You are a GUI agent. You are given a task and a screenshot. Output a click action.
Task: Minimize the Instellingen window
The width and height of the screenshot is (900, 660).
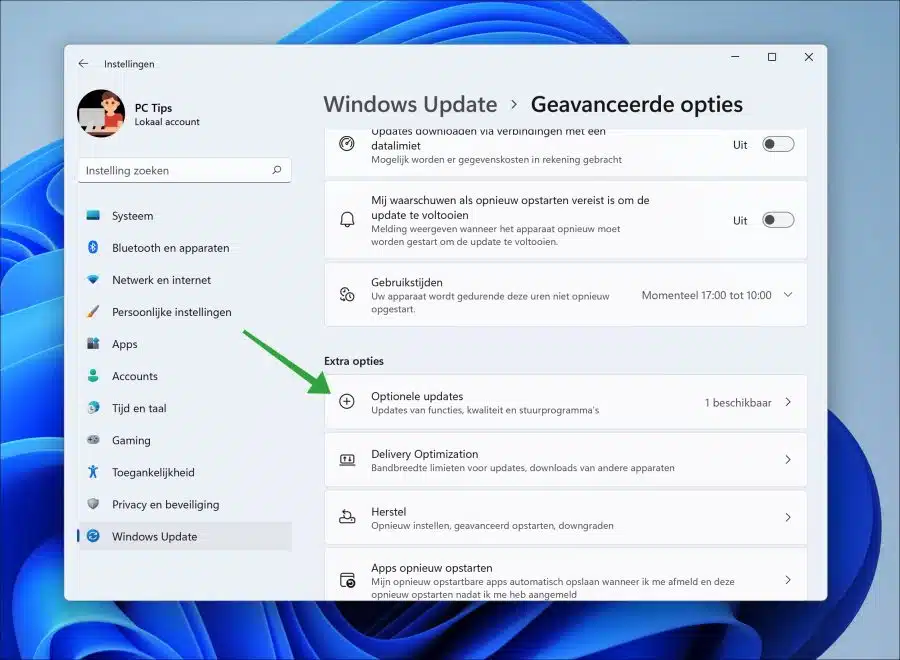pyautogui.click(x=735, y=57)
